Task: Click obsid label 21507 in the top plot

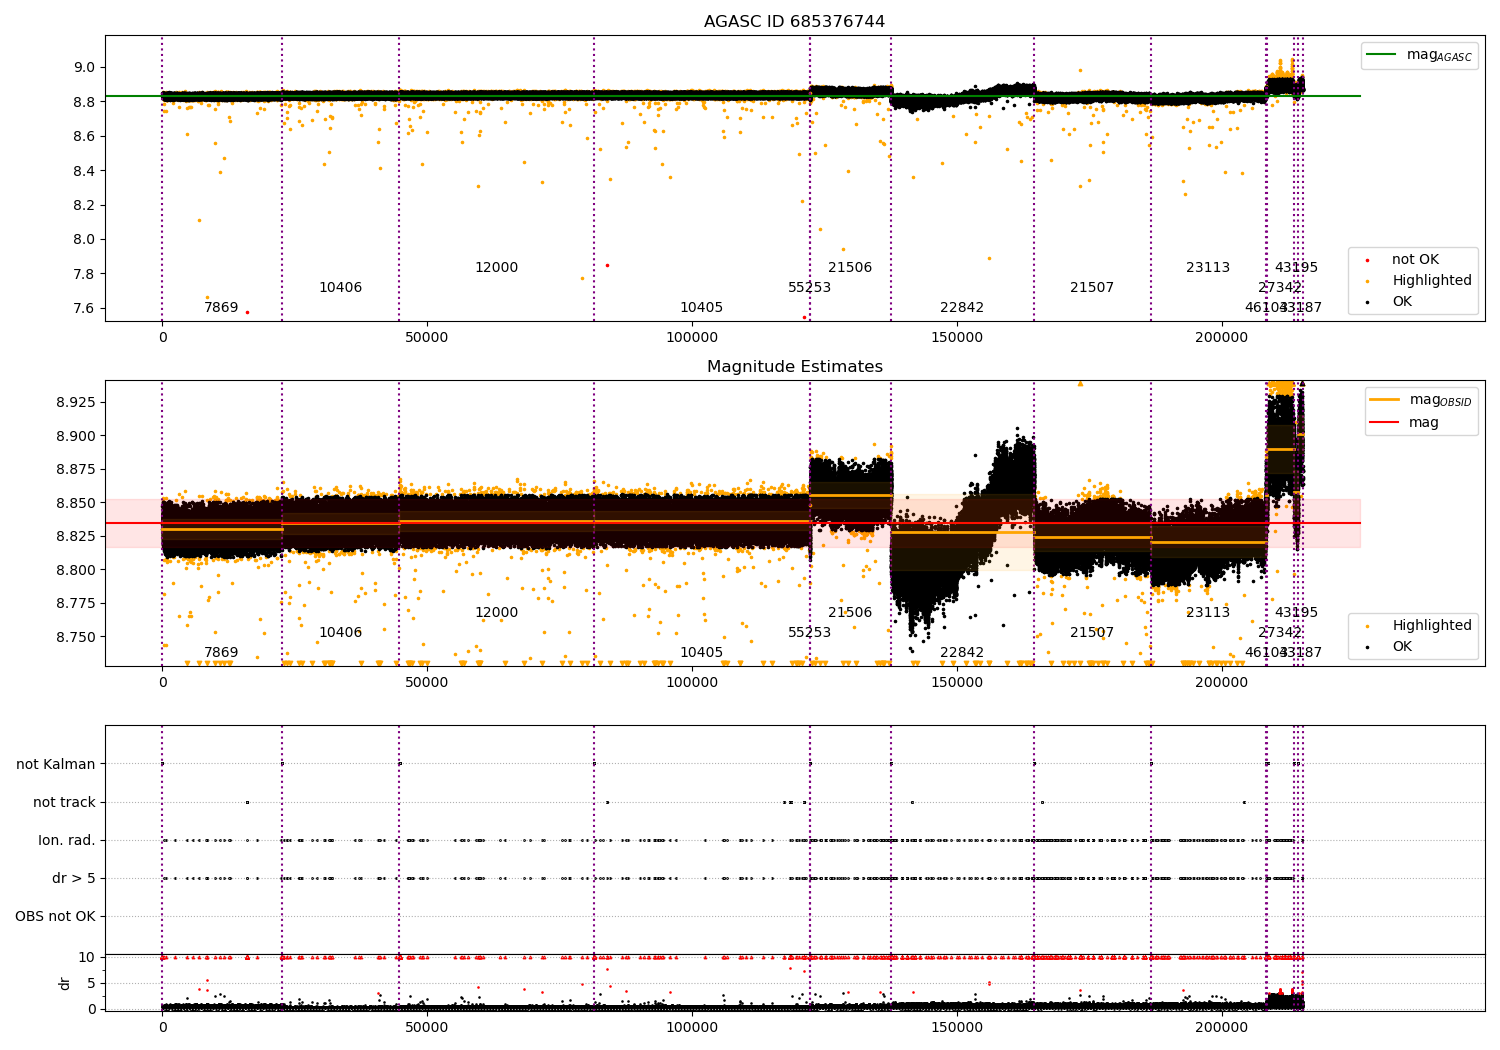Action: pos(1092,288)
